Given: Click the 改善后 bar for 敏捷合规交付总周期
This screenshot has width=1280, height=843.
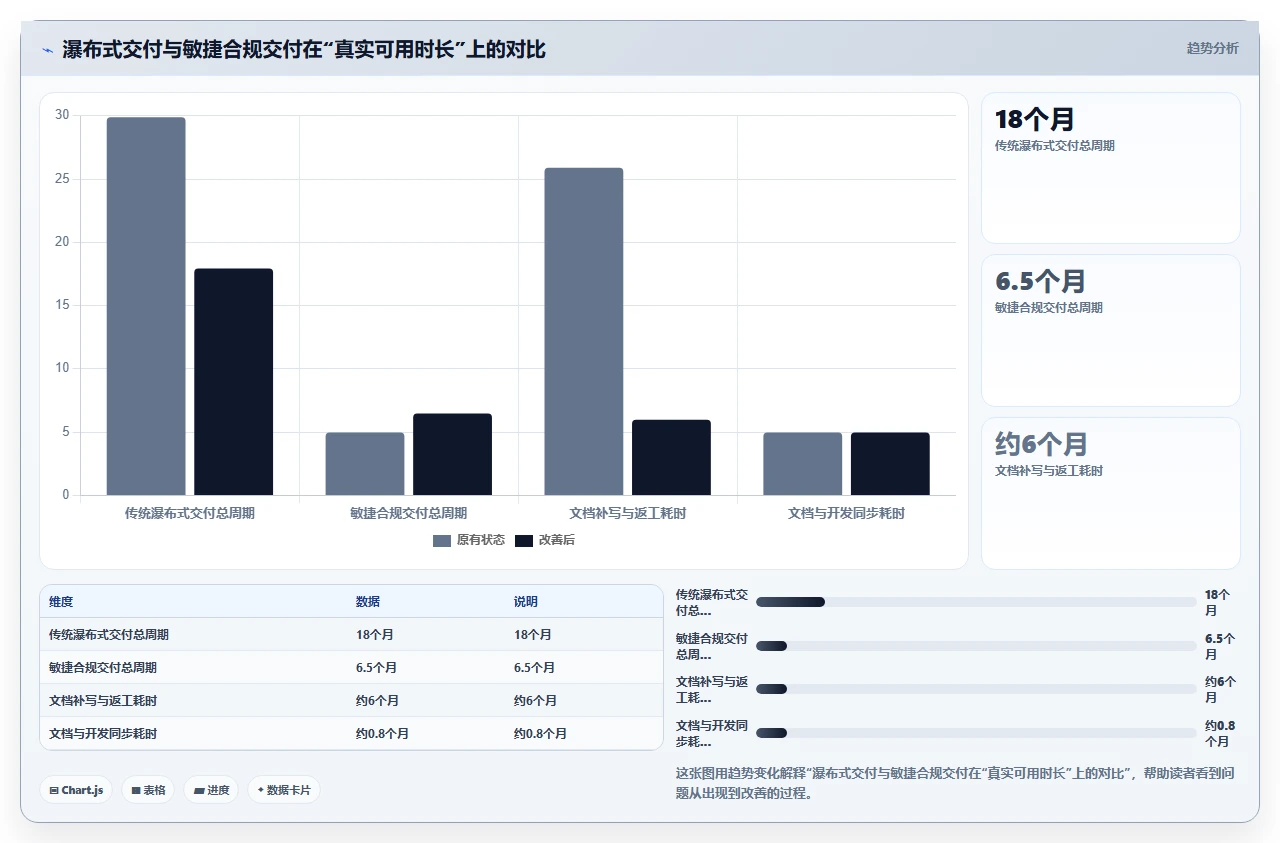Looking at the screenshot, I should pos(452,454).
